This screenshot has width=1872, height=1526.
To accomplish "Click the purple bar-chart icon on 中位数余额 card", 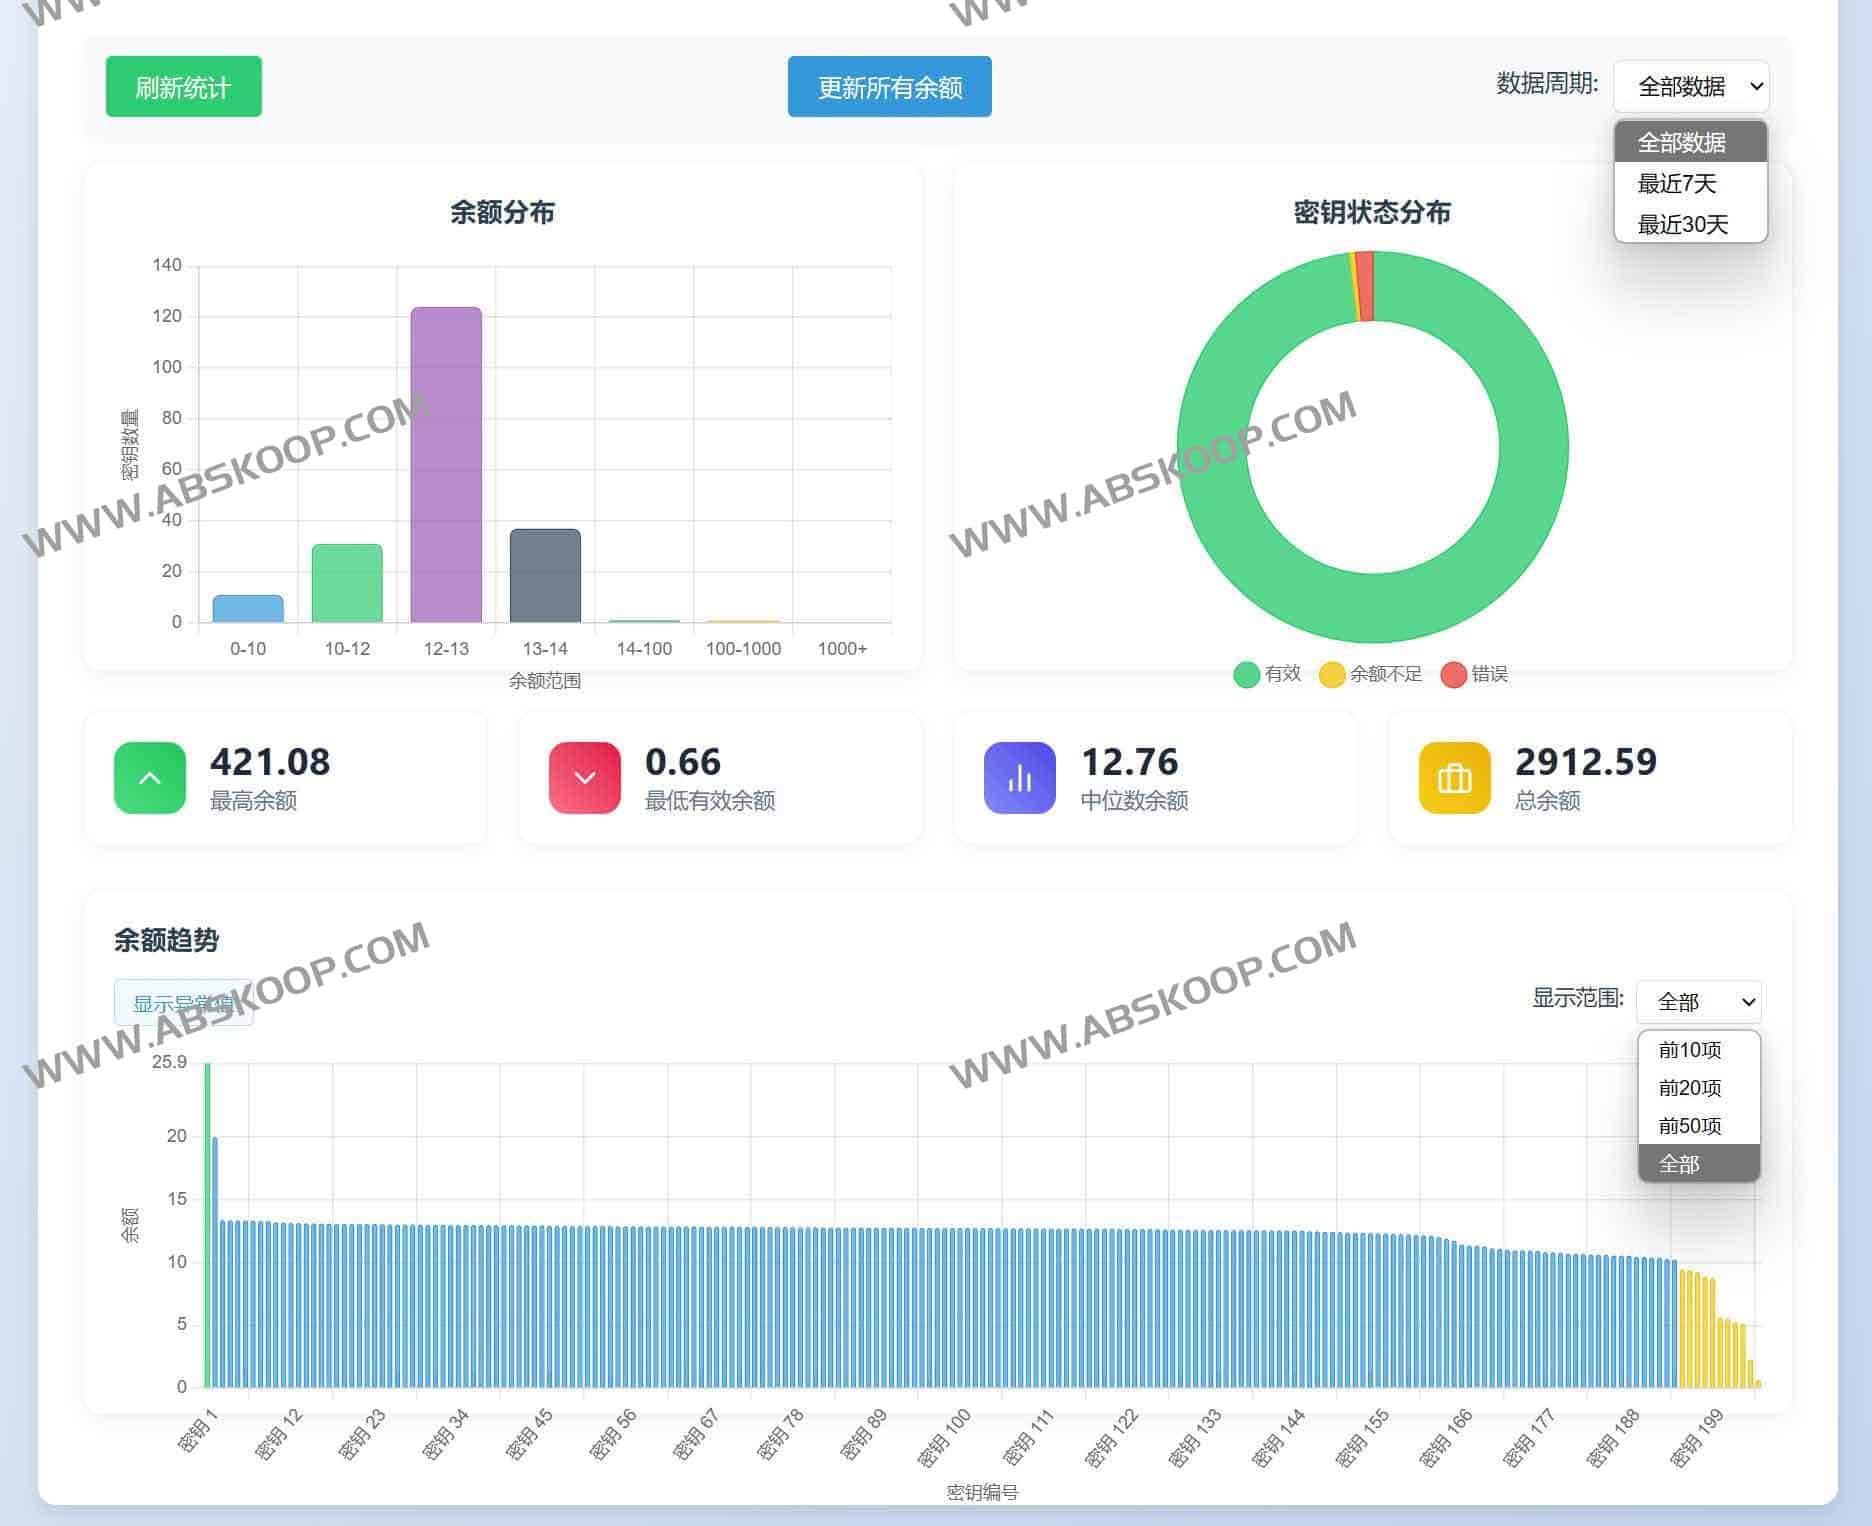I will (1019, 778).
